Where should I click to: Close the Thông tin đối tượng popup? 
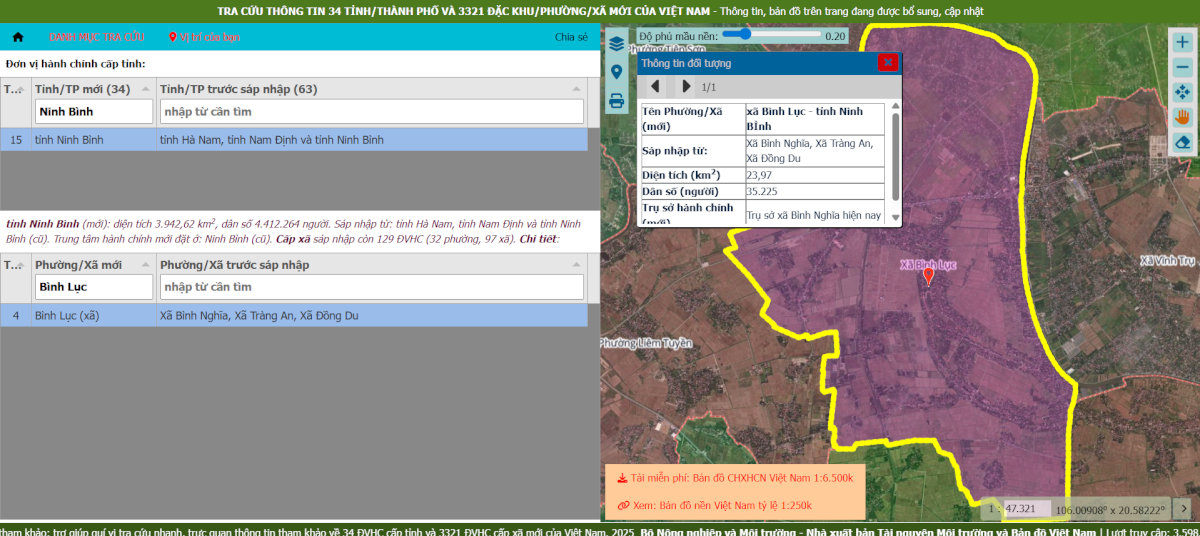[887, 62]
